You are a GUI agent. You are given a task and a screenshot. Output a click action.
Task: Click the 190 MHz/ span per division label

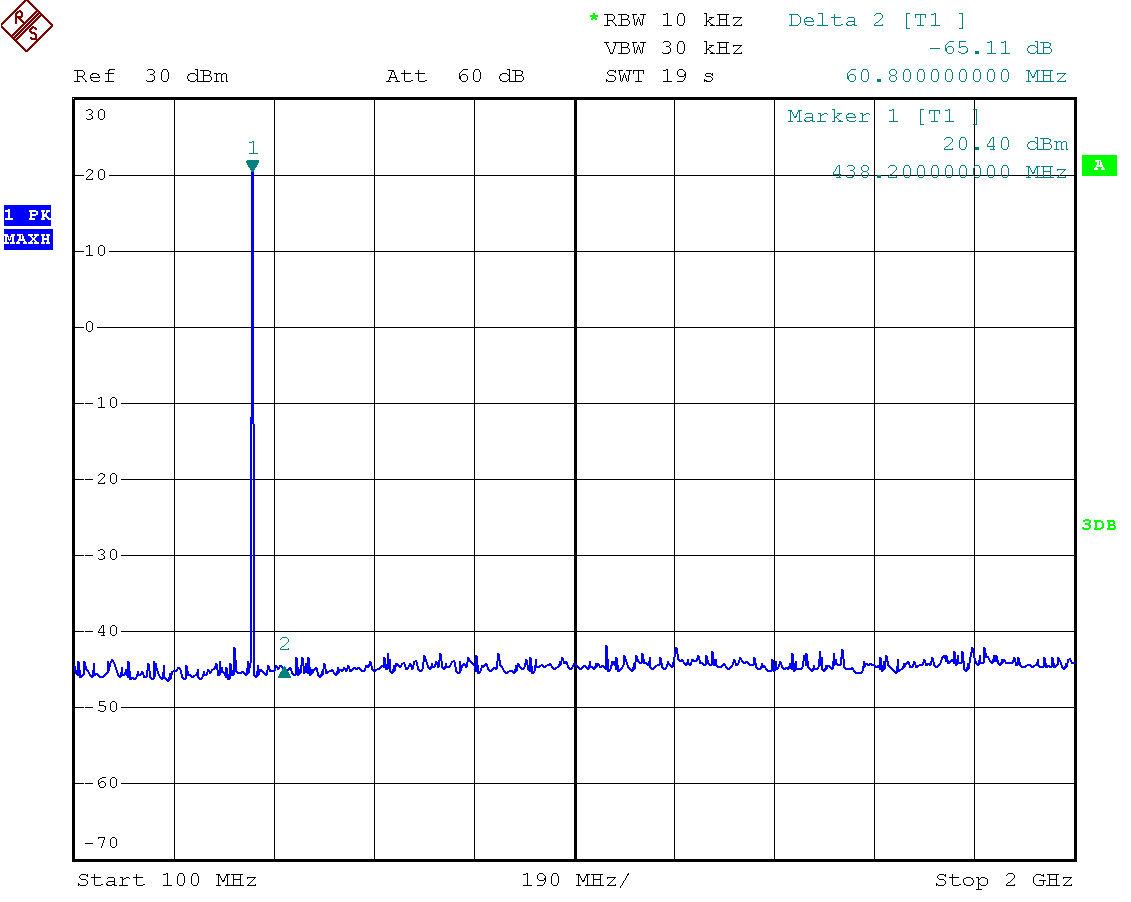point(576,880)
